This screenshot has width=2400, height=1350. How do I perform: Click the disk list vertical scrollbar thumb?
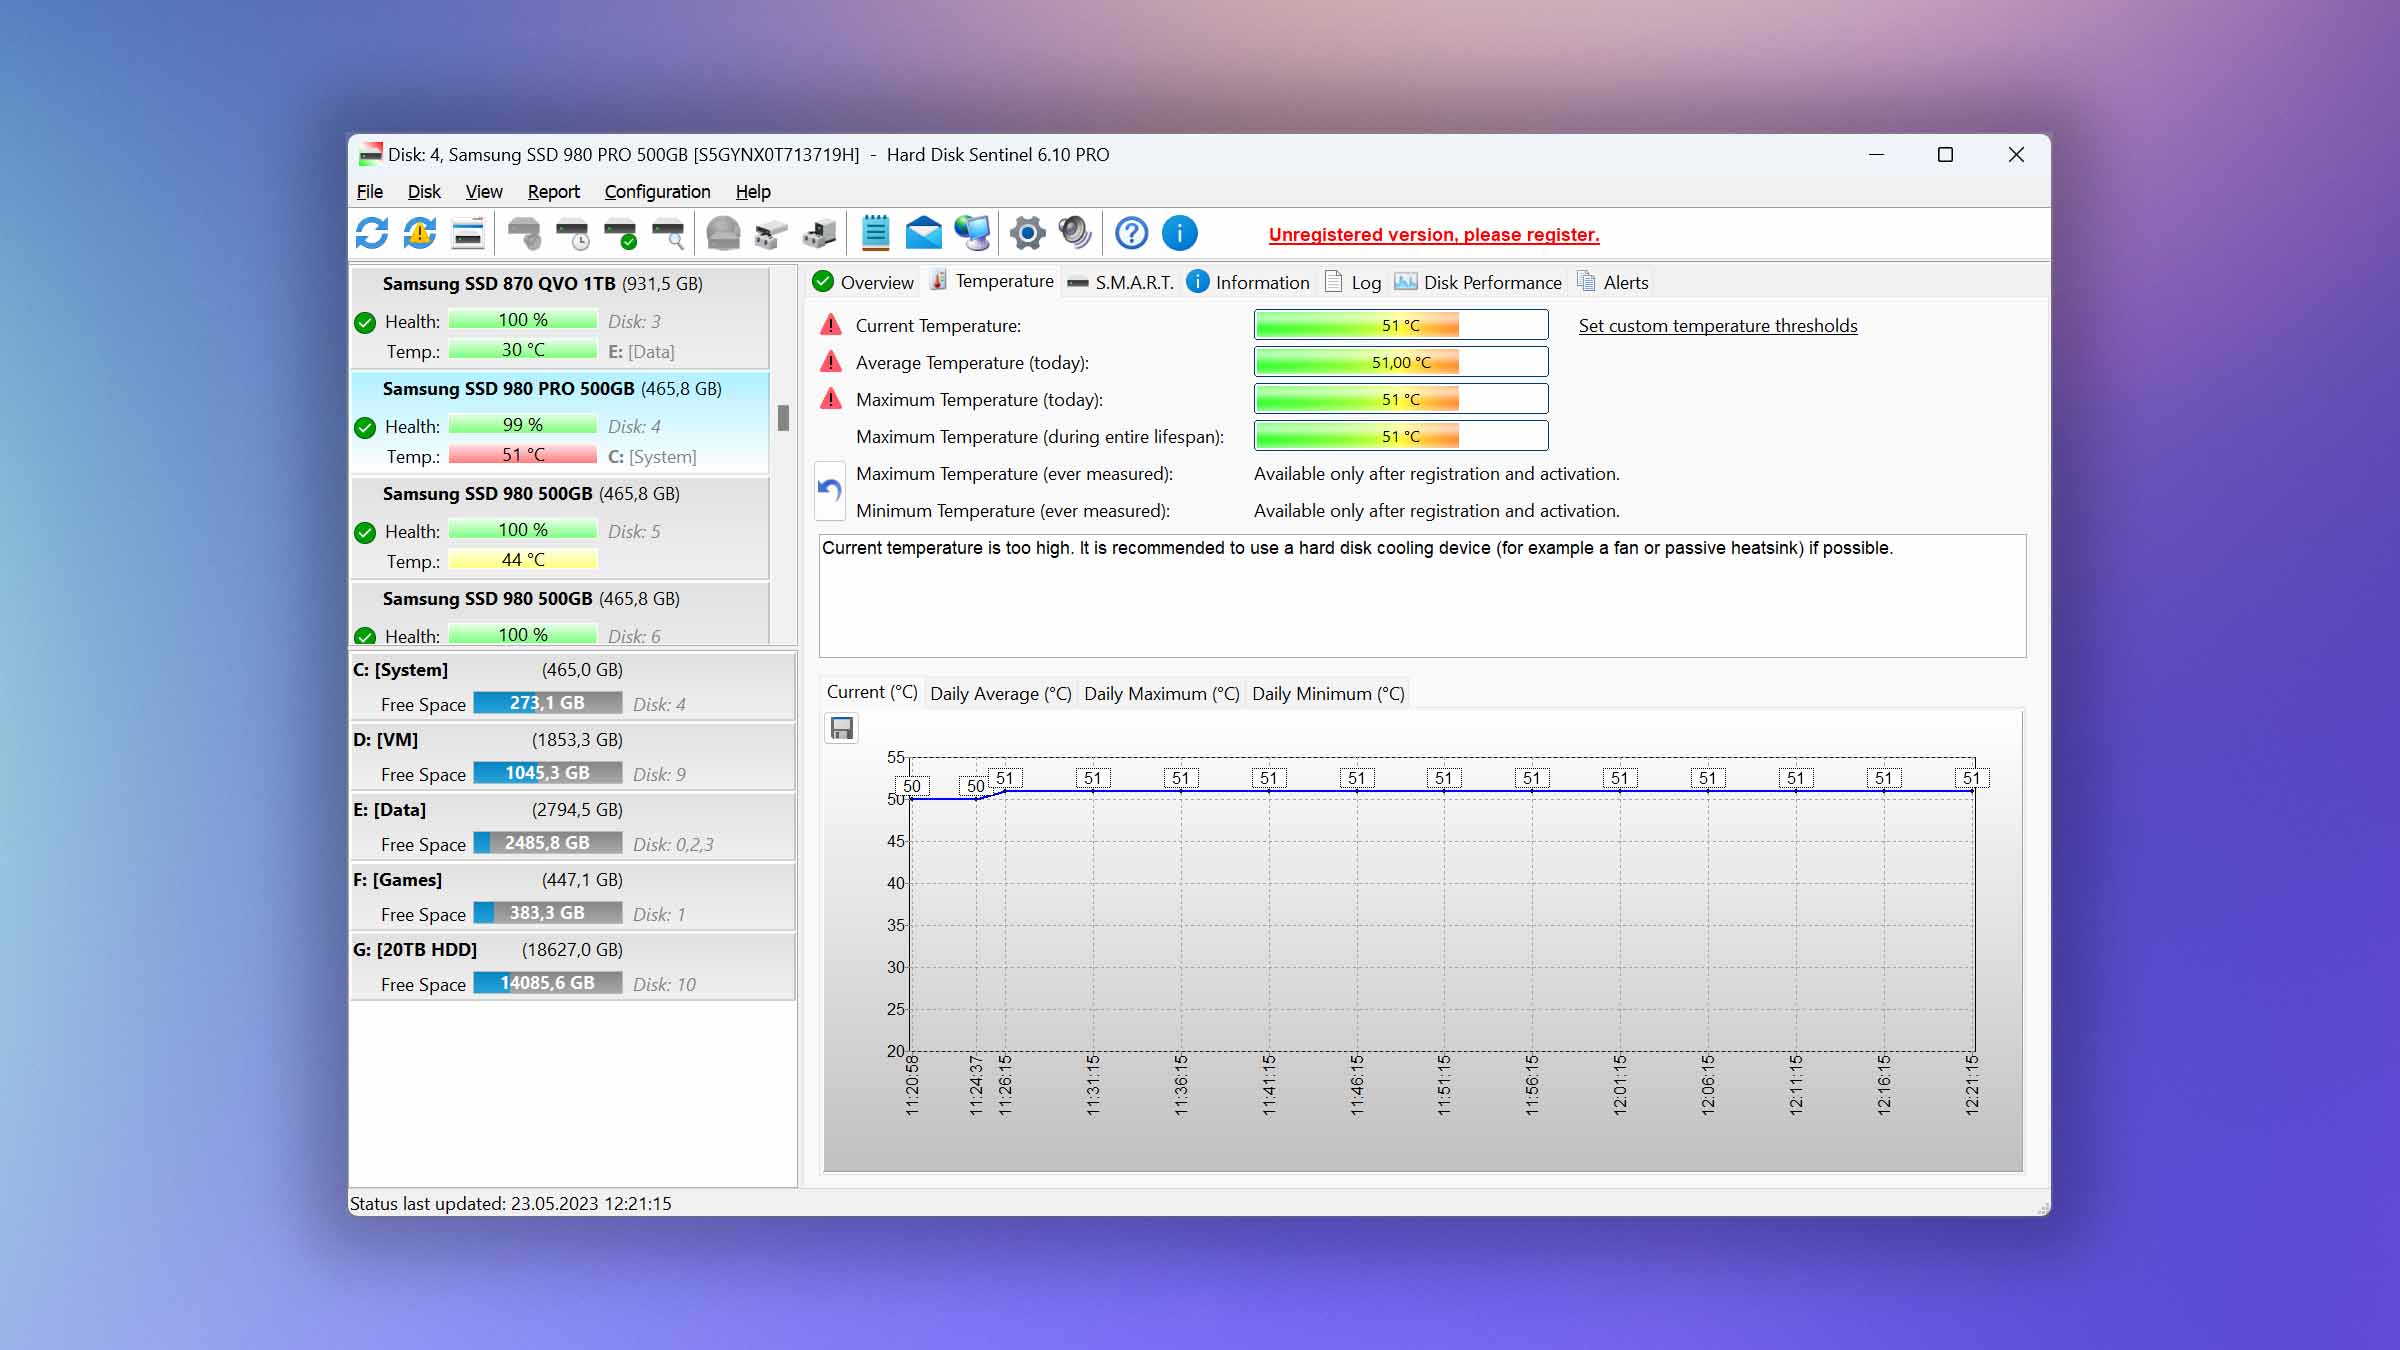point(783,418)
